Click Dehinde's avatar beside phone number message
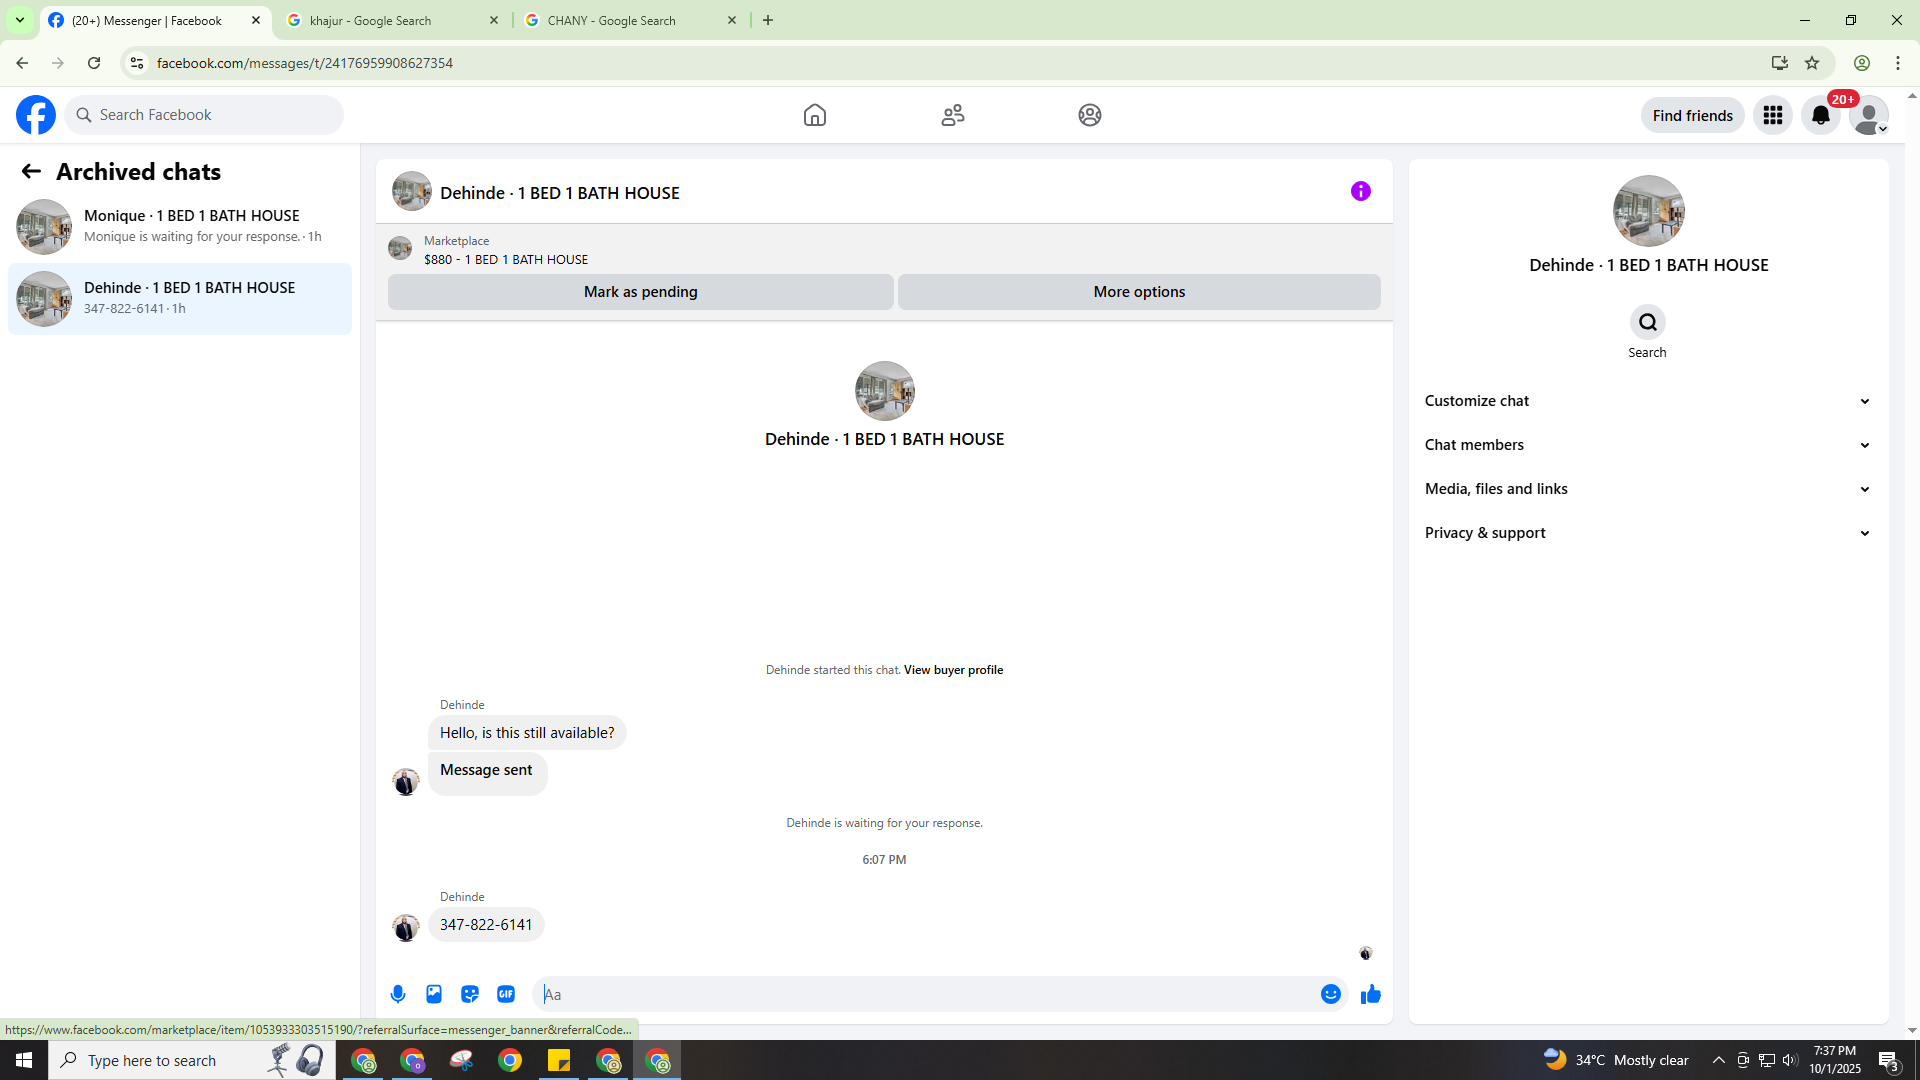The height and width of the screenshot is (1080, 1920). coord(406,927)
